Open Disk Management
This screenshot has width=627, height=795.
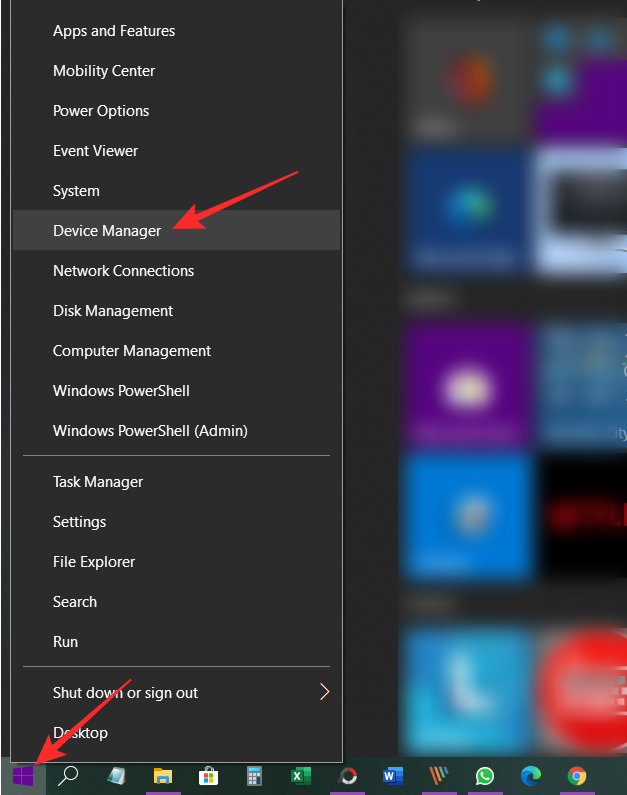[113, 311]
